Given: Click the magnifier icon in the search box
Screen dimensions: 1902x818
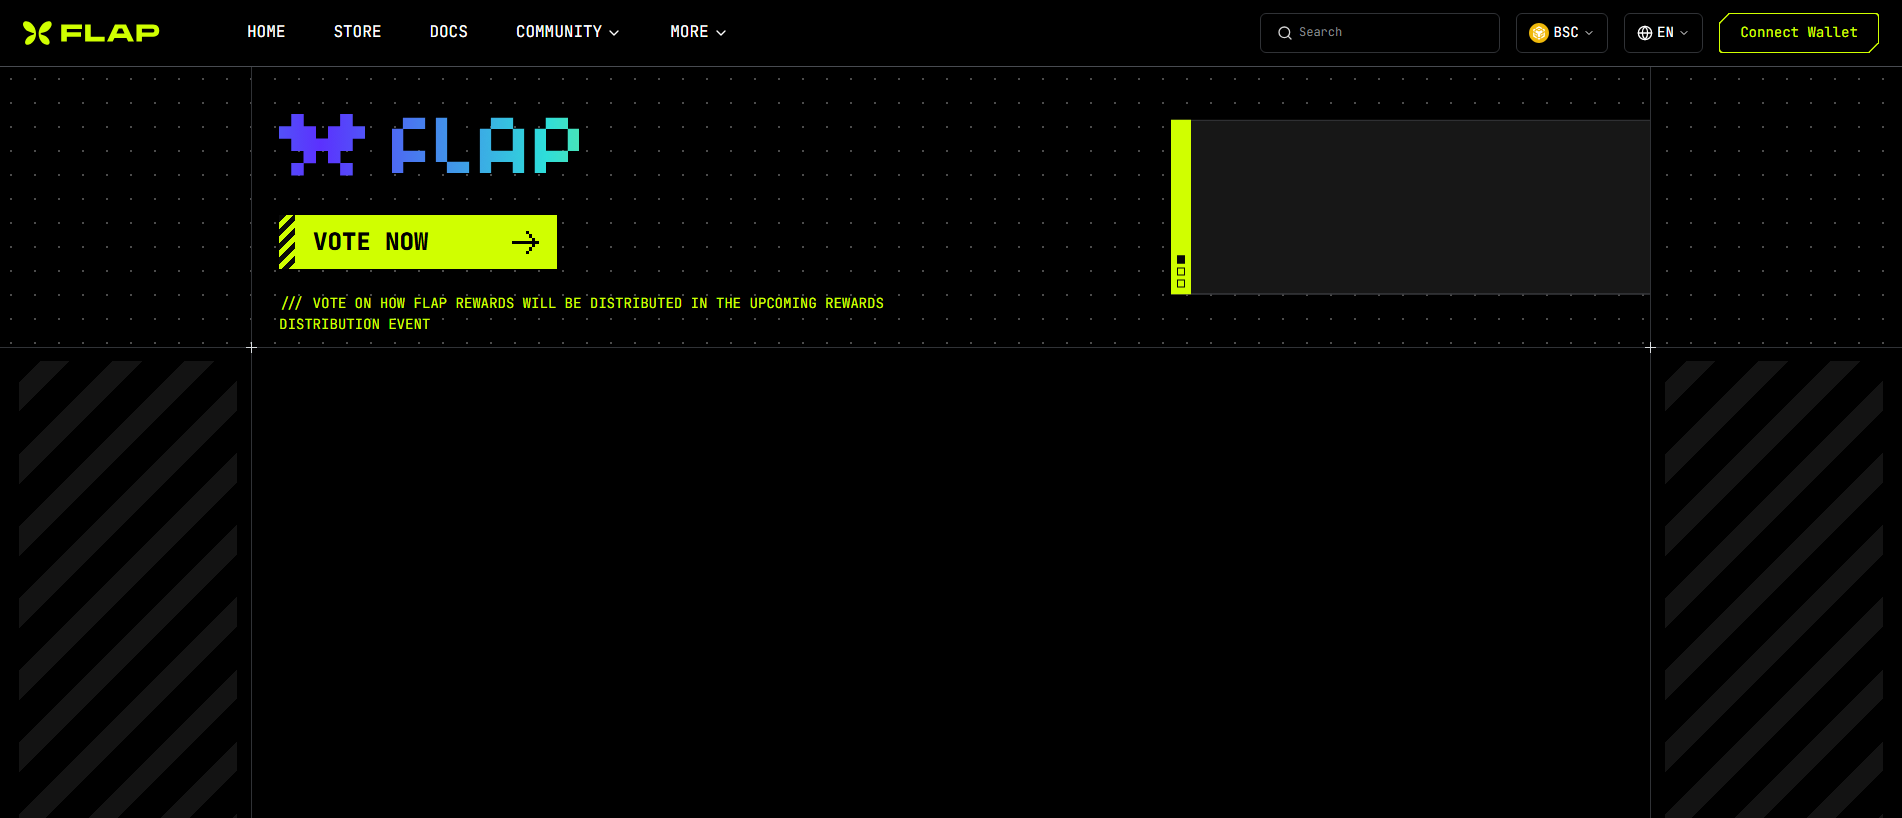Looking at the screenshot, I should click(x=1285, y=33).
